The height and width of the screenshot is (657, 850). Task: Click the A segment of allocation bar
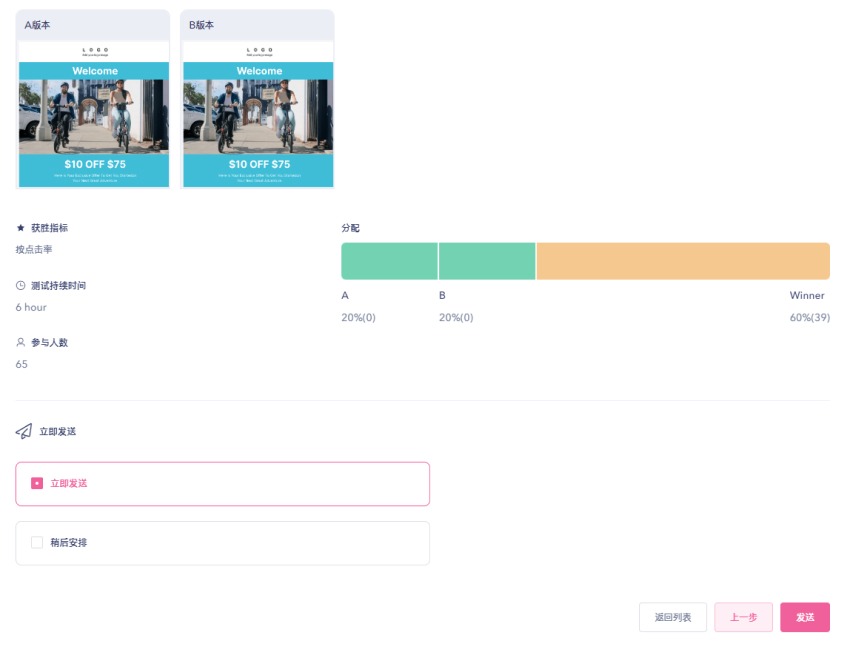tap(389, 261)
